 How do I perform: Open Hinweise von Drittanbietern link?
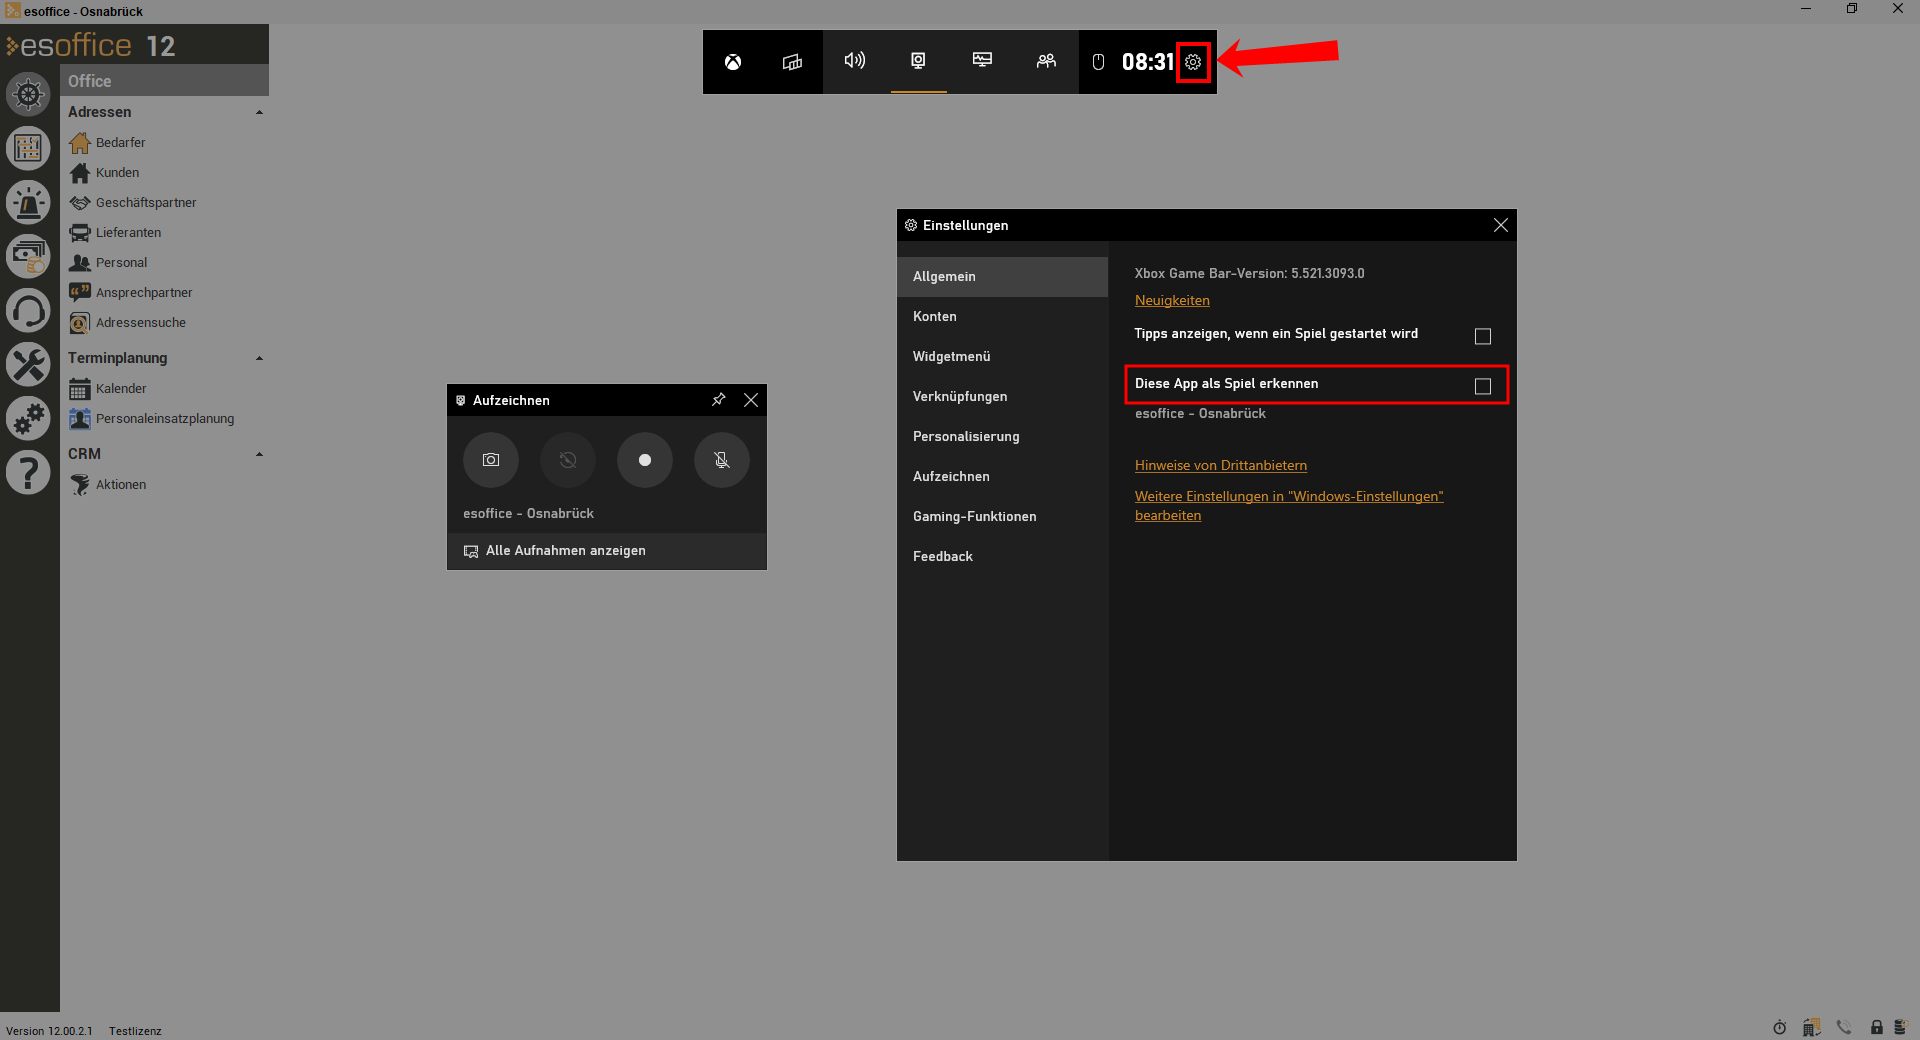click(1221, 465)
